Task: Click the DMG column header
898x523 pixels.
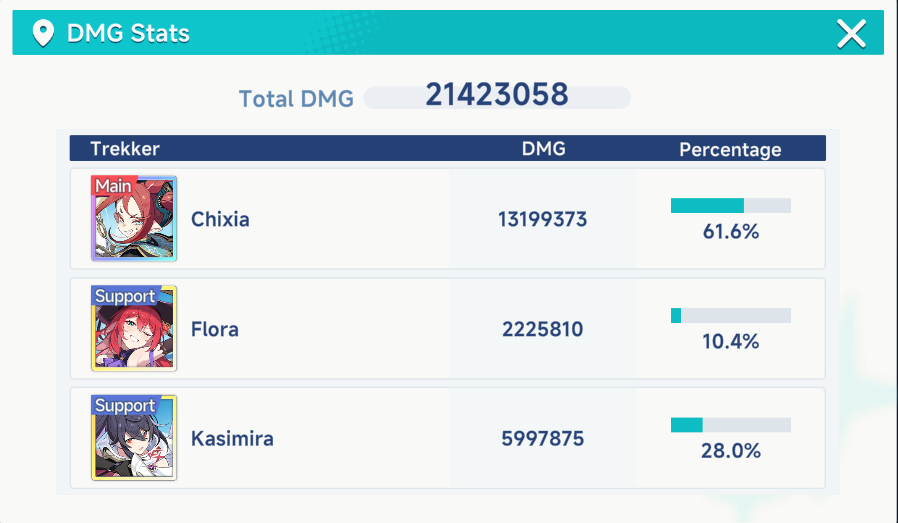Action: click(543, 149)
